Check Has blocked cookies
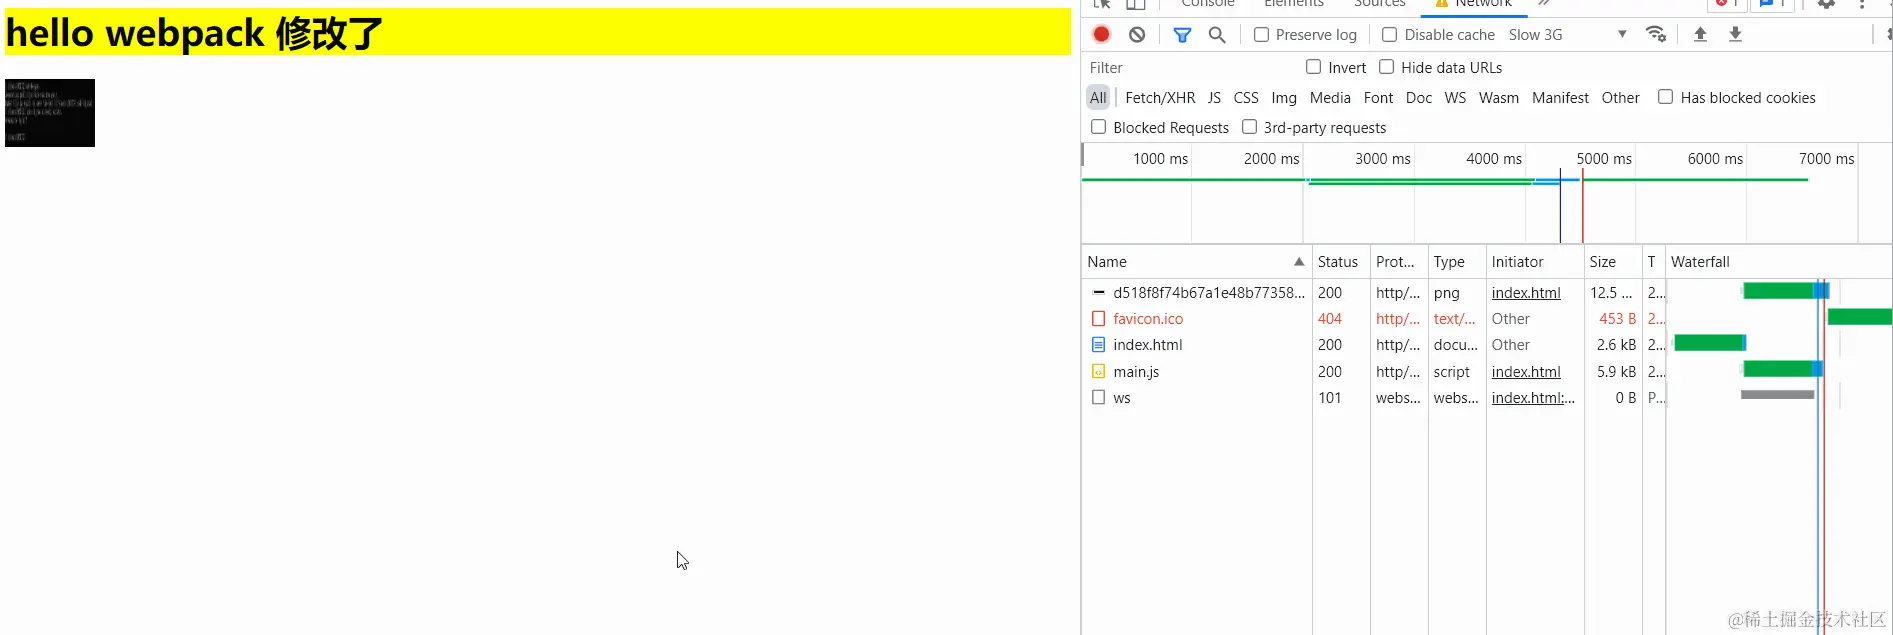This screenshot has width=1893, height=635. (x=1665, y=97)
